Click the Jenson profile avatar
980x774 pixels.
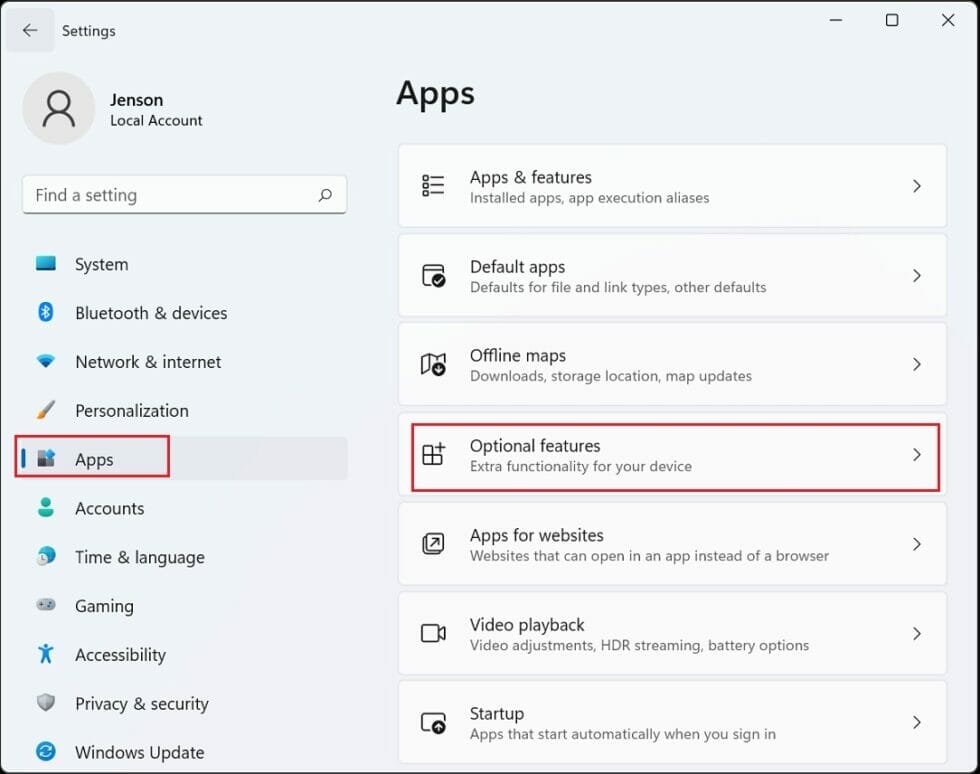[59, 108]
